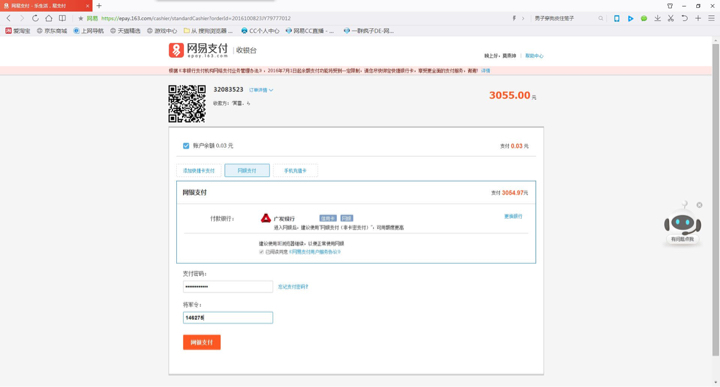
Task: Click the scissors screenshot icon
Action: 671,18
